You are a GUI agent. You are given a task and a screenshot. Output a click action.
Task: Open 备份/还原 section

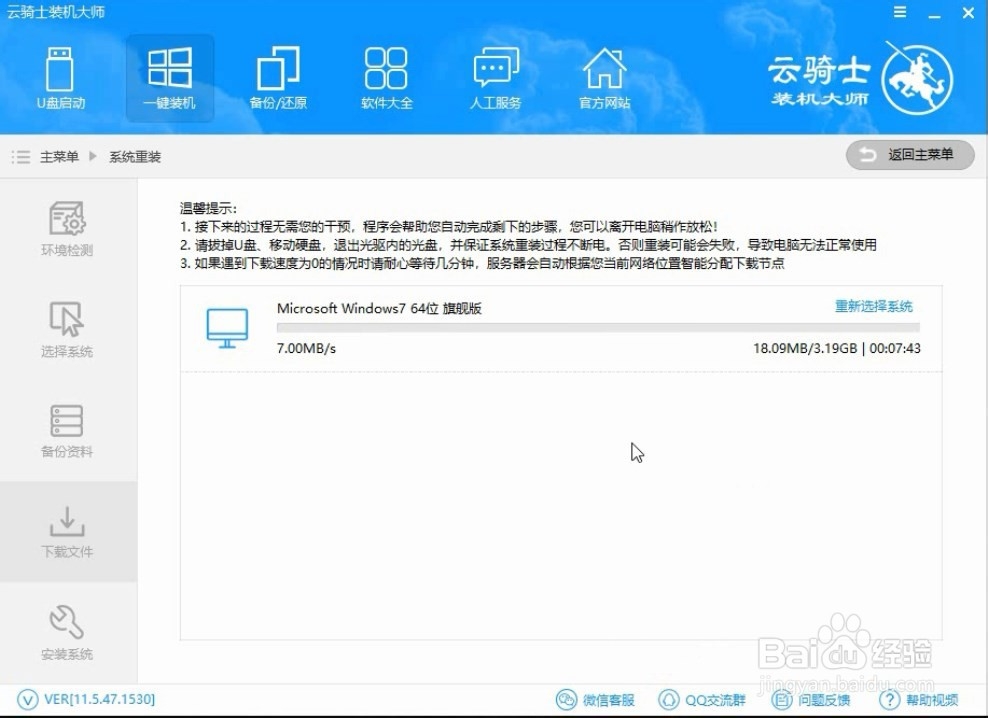278,78
